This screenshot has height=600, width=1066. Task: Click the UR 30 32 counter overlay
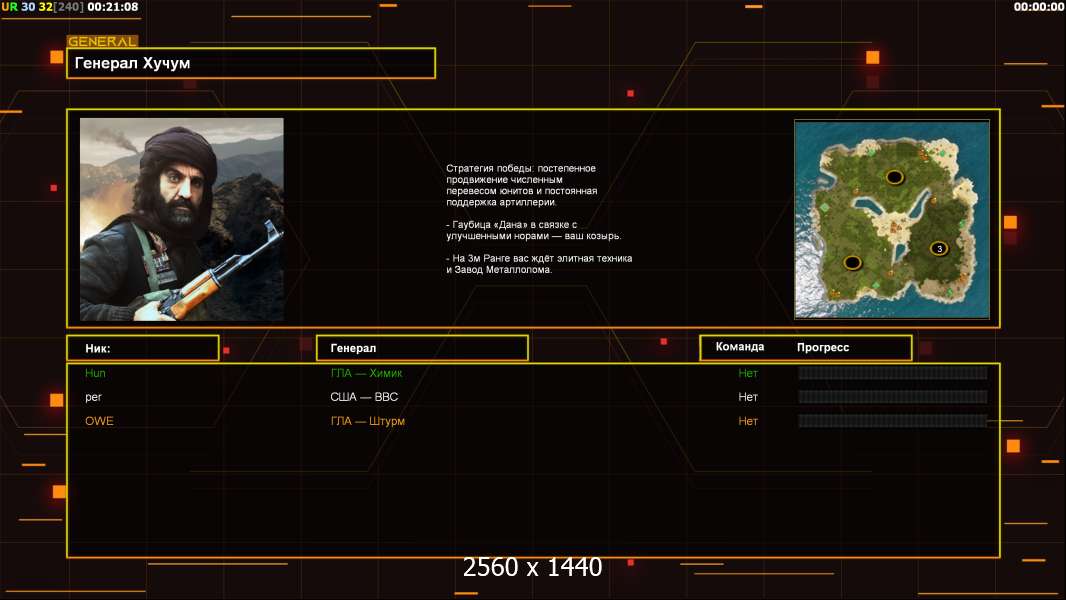42,7
